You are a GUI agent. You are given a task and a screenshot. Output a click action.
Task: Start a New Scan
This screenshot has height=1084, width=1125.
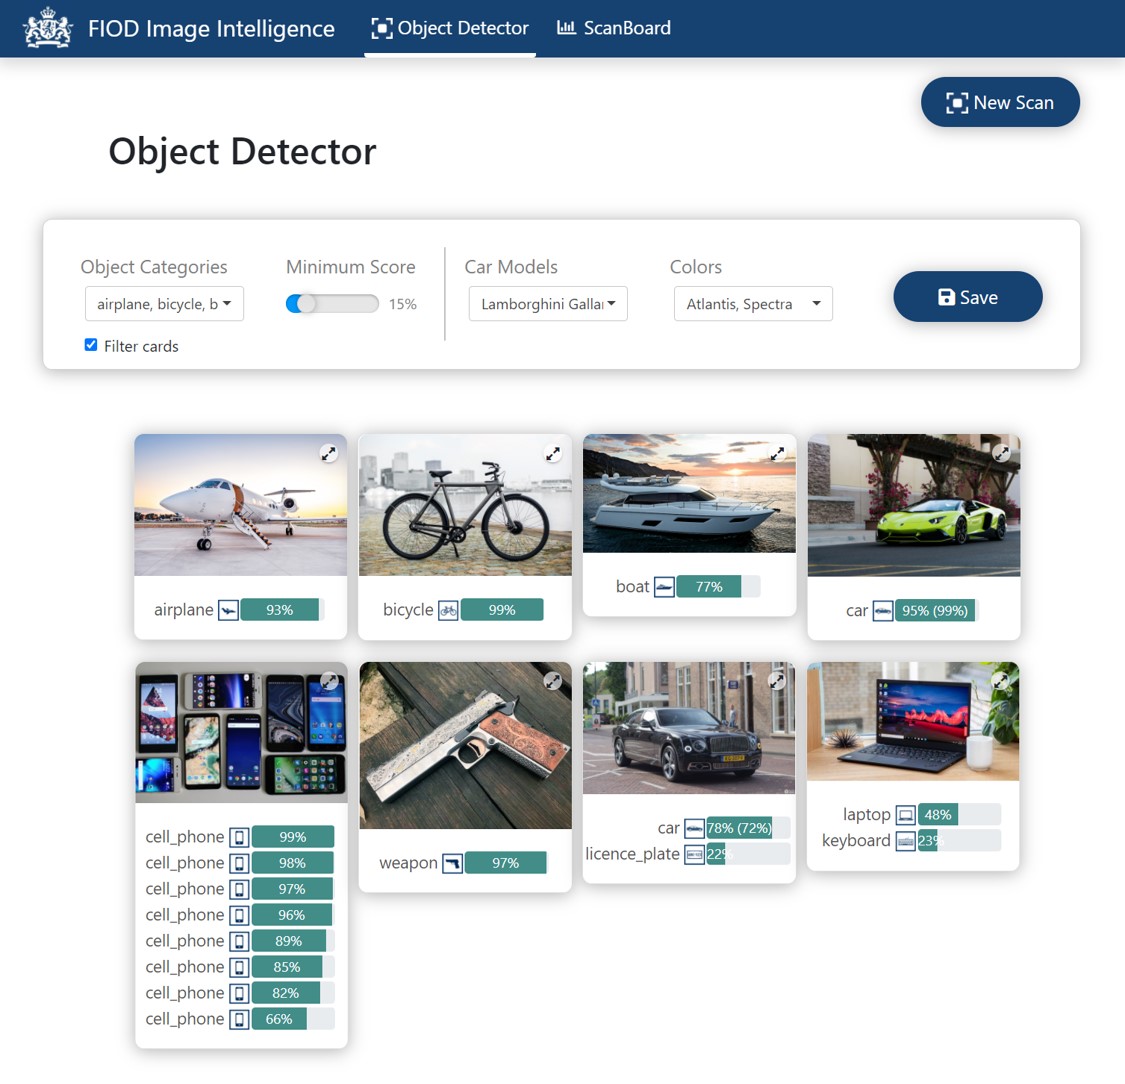1000,103
